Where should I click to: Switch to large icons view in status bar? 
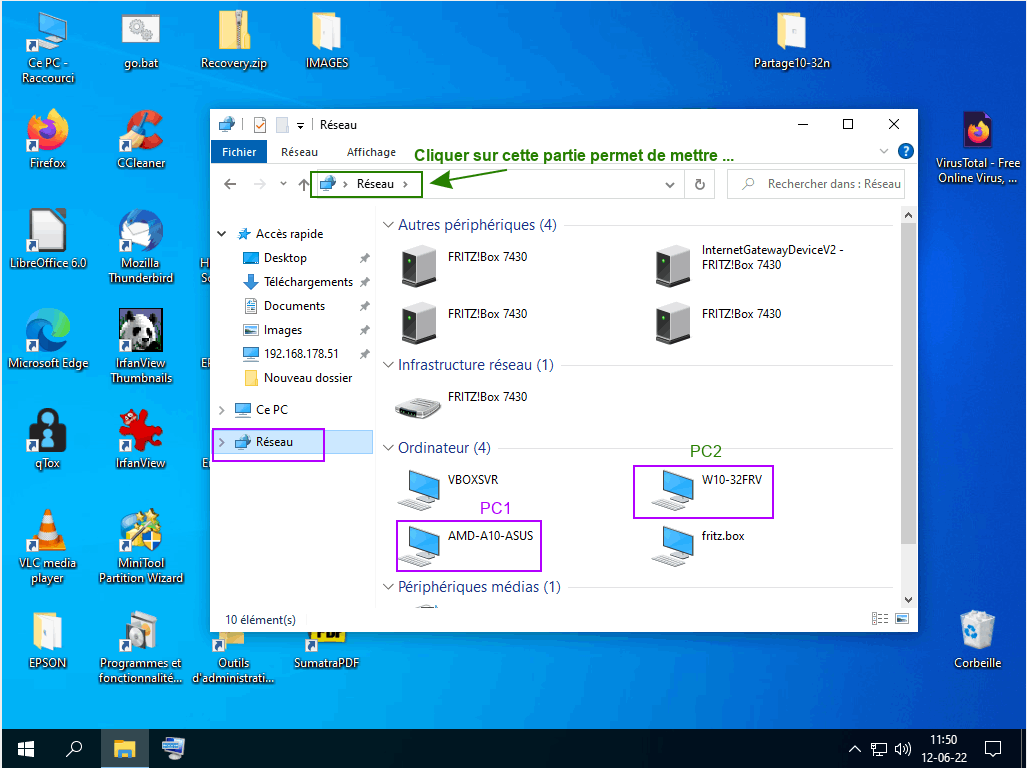902,619
